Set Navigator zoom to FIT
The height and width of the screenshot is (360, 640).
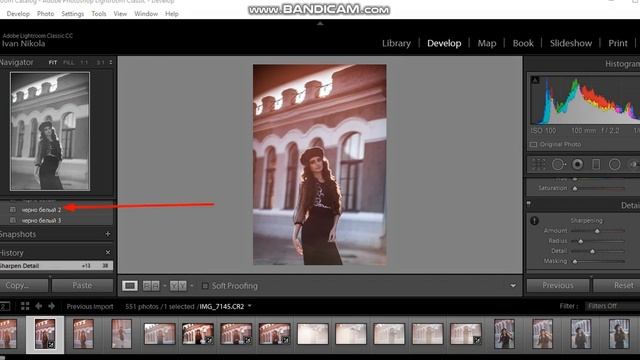53,62
